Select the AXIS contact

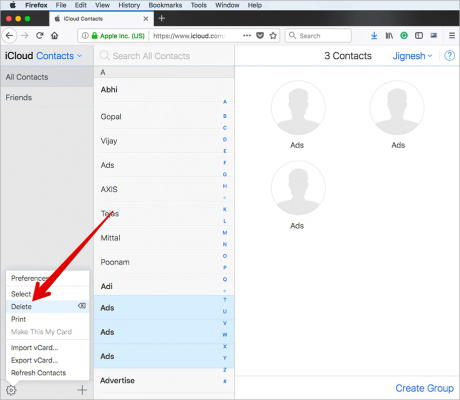(164, 189)
